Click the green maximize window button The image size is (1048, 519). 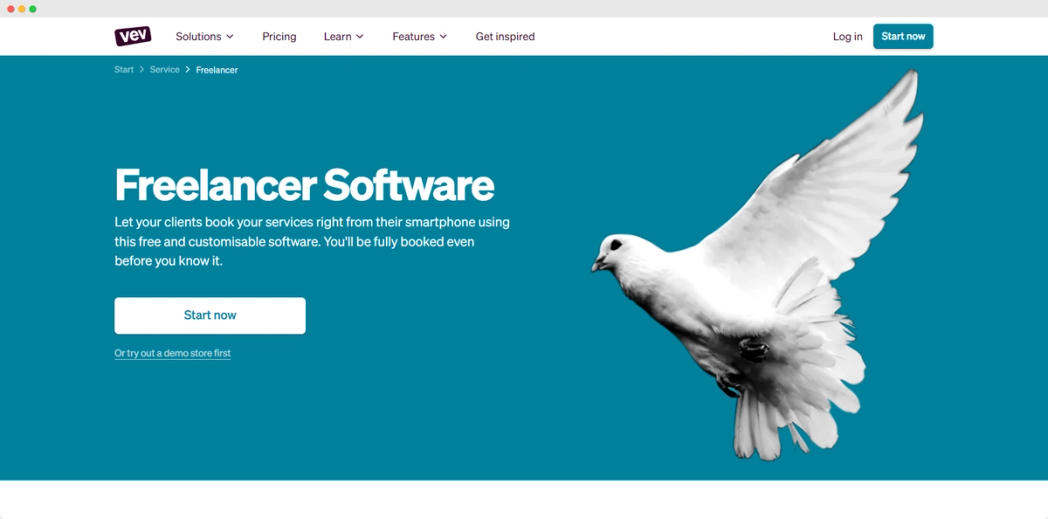(x=33, y=9)
